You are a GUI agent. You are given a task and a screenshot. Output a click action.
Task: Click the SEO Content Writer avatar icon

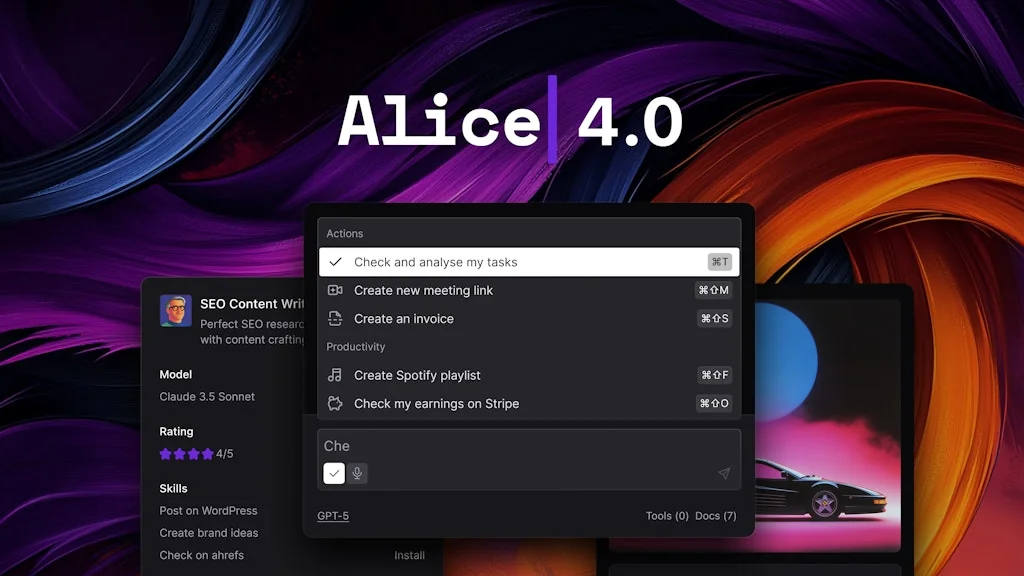coord(176,311)
